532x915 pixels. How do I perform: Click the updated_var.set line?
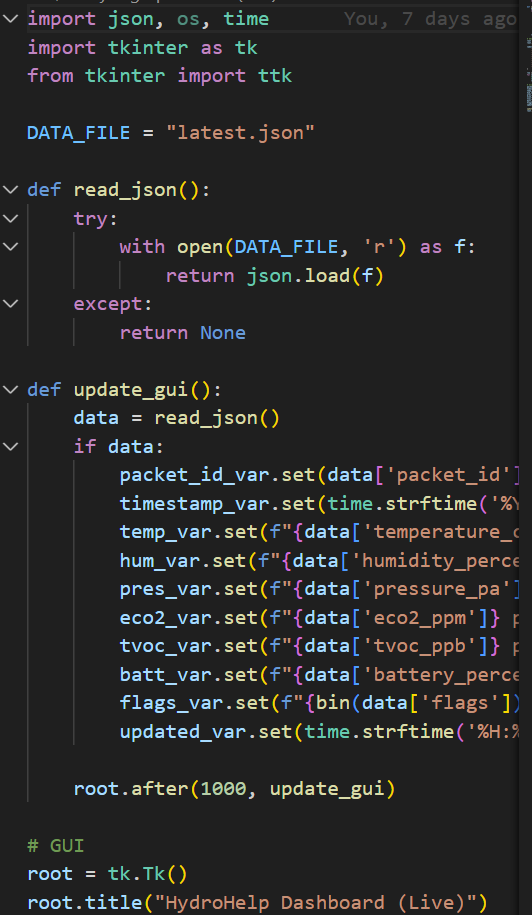pos(319,732)
